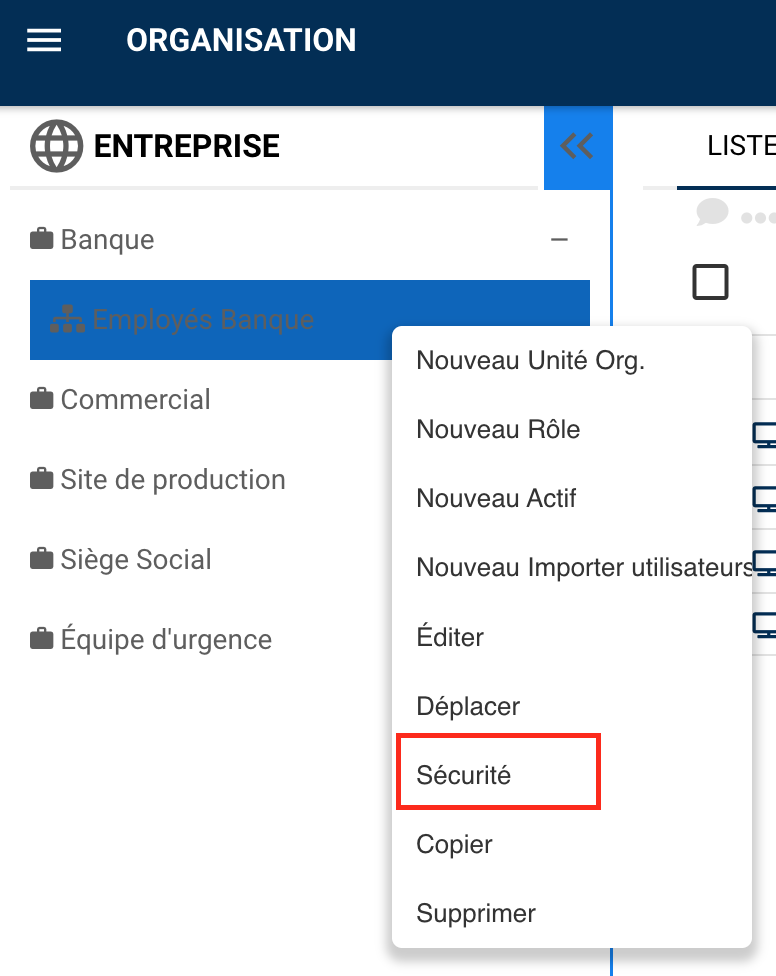776x976 pixels.
Task: Choose Éditer from the context menu
Action: 450,637
